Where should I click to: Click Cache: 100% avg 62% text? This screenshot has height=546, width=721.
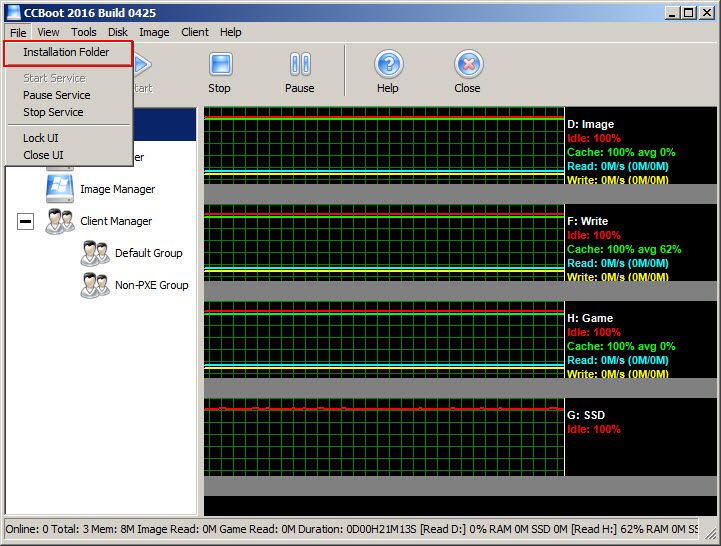click(x=624, y=249)
